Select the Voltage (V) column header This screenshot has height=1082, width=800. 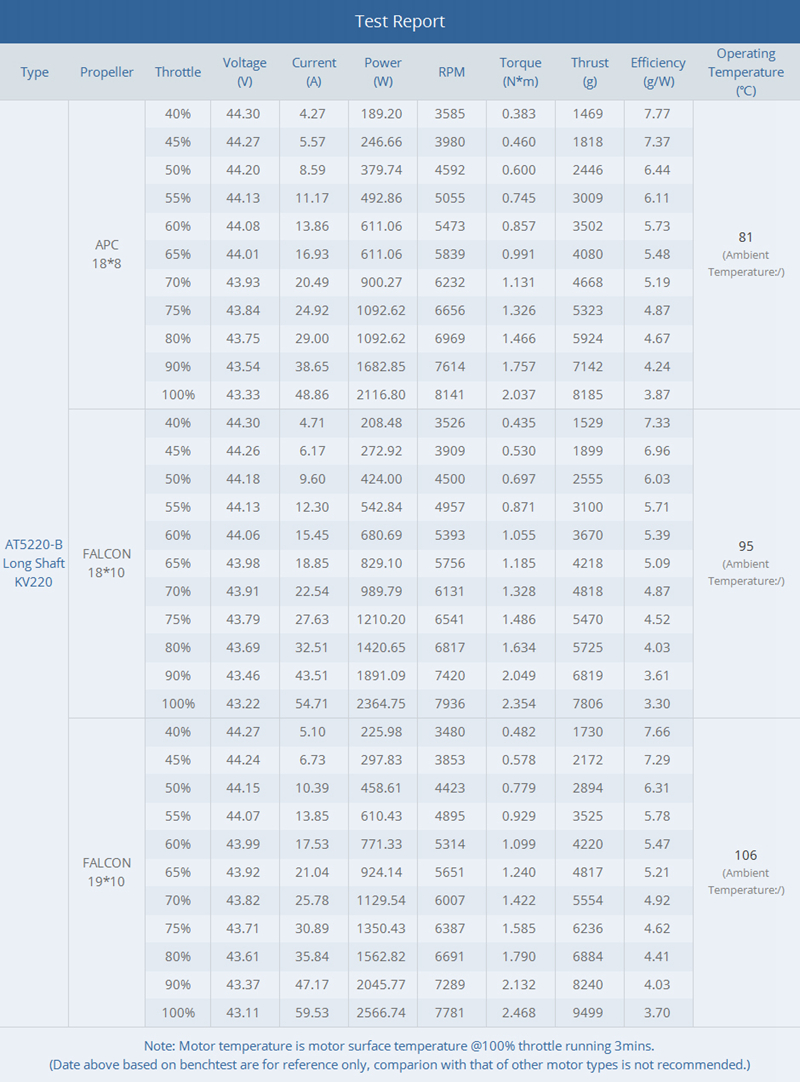coord(245,71)
